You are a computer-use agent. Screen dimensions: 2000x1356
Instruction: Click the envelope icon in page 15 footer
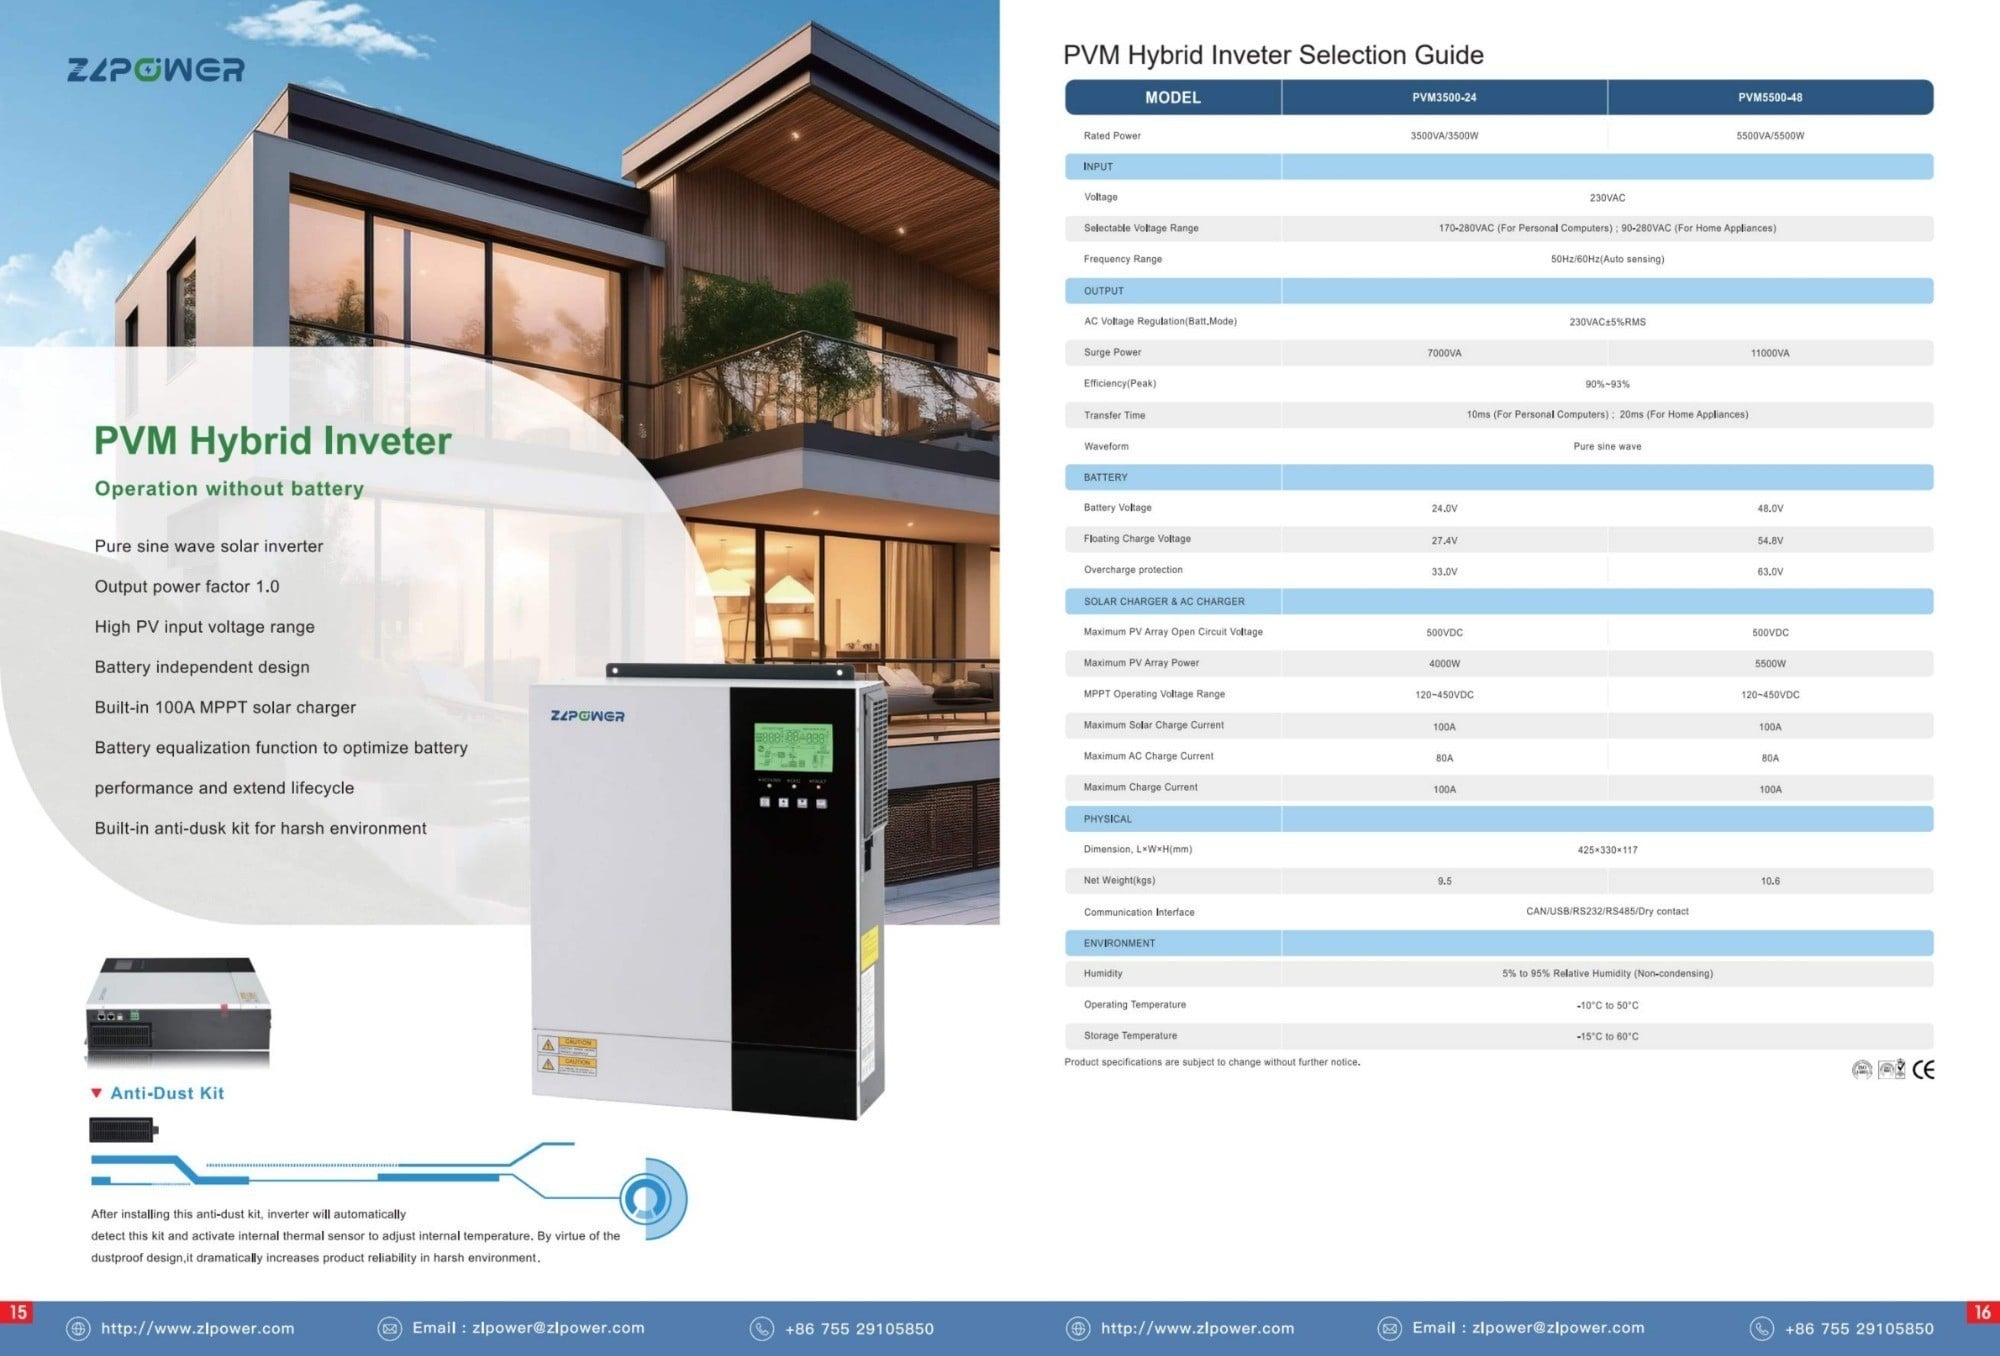[x=389, y=1328]
